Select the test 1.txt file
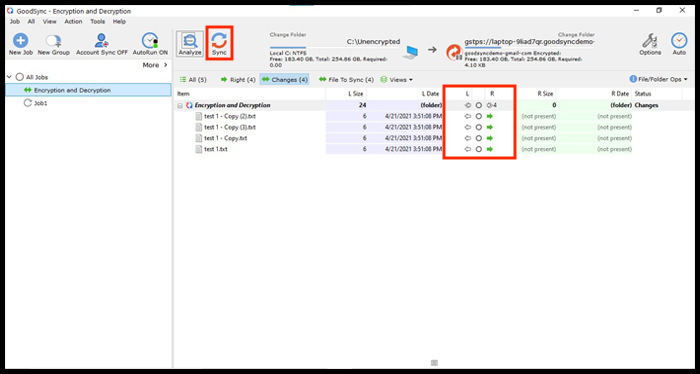 point(216,150)
